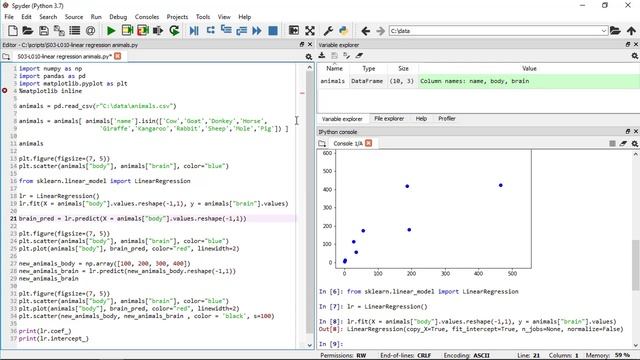Image resolution: width=640 pixels, height=360 pixels.
Task: Click the console vertical scrollbar
Action: [636, 265]
